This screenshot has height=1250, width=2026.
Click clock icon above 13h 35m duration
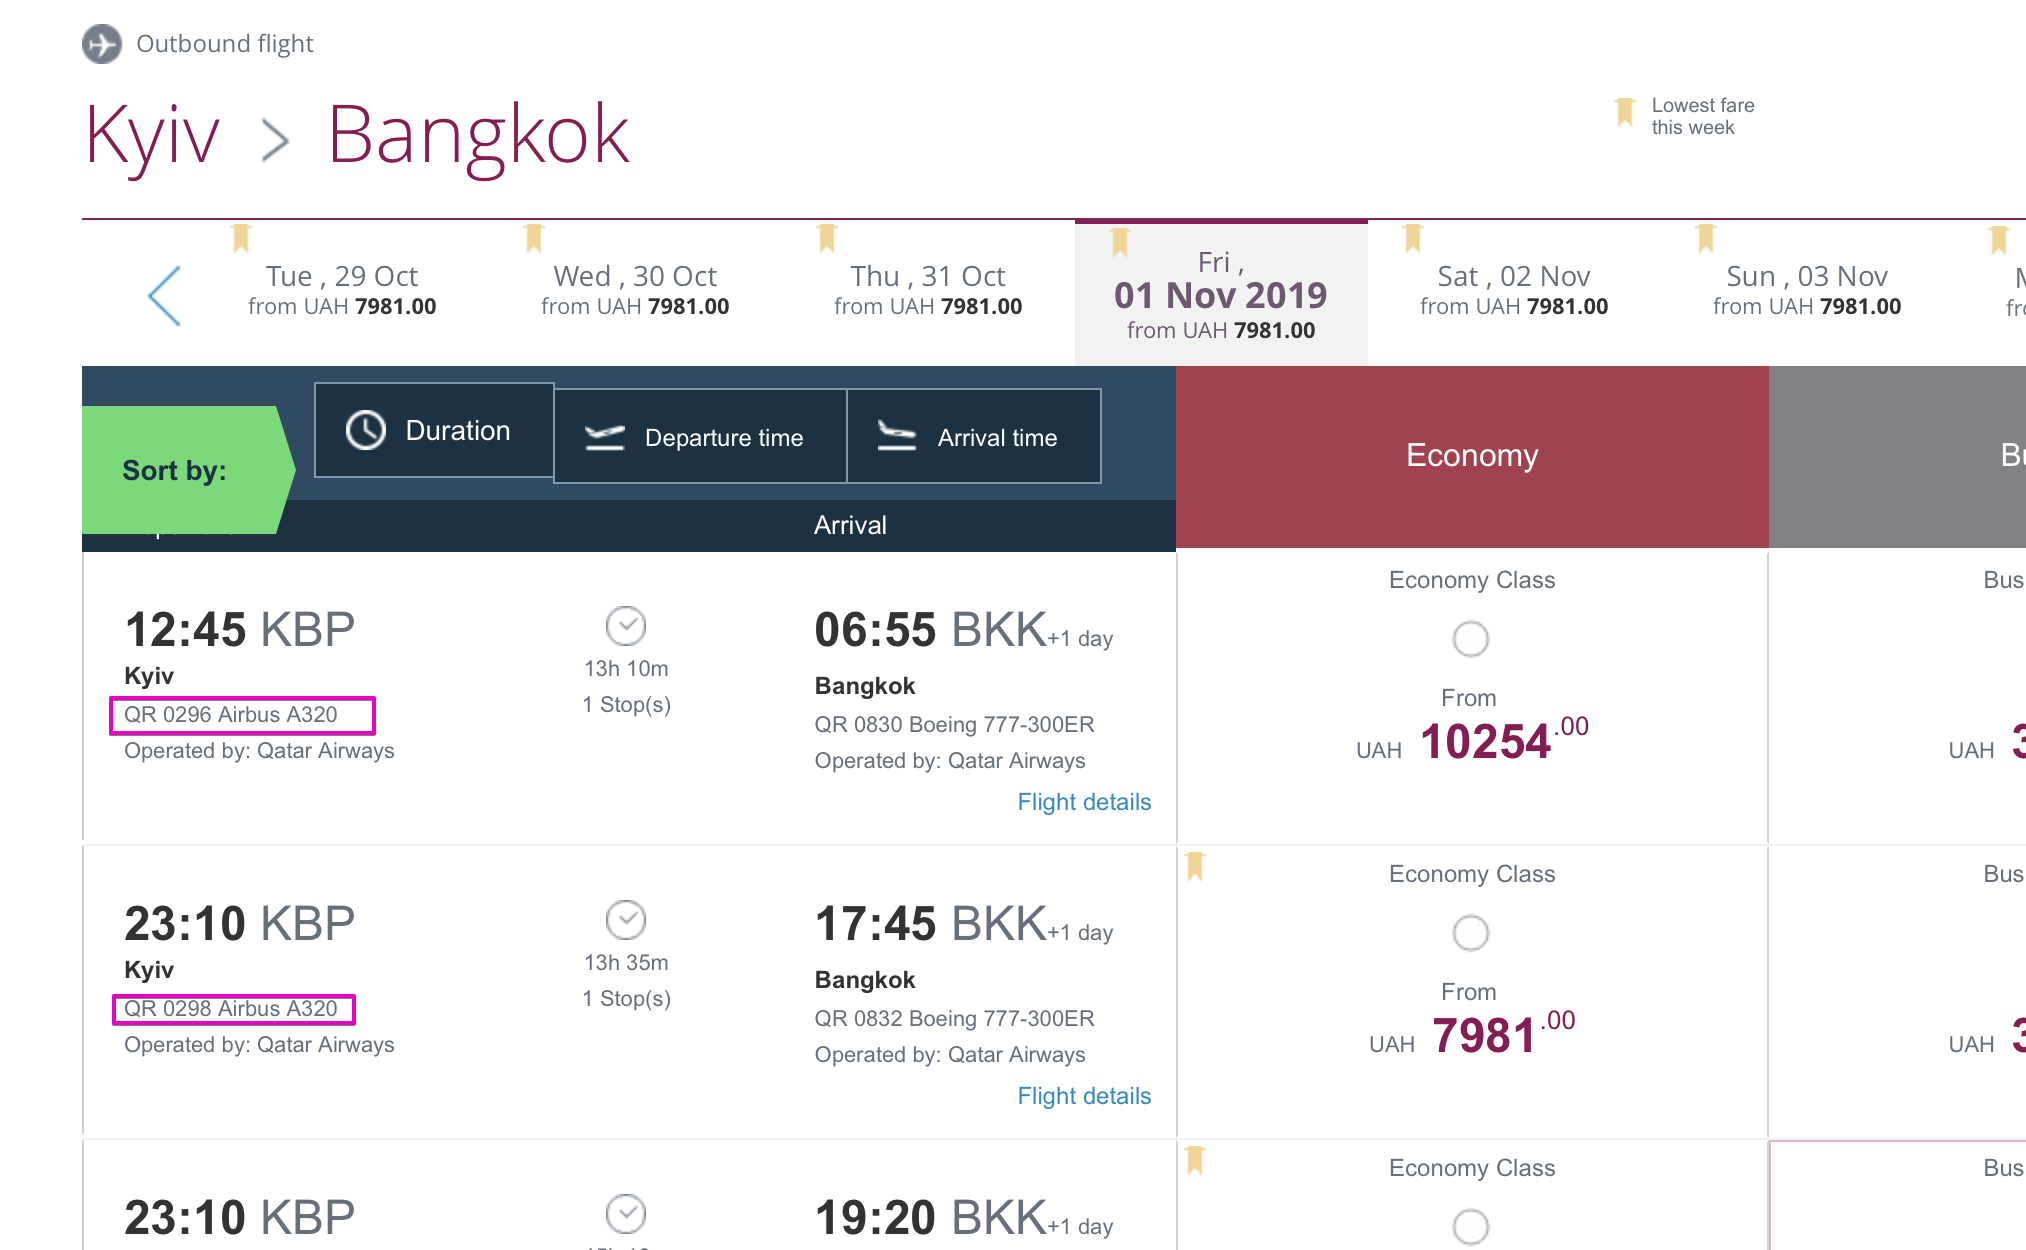click(626, 920)
